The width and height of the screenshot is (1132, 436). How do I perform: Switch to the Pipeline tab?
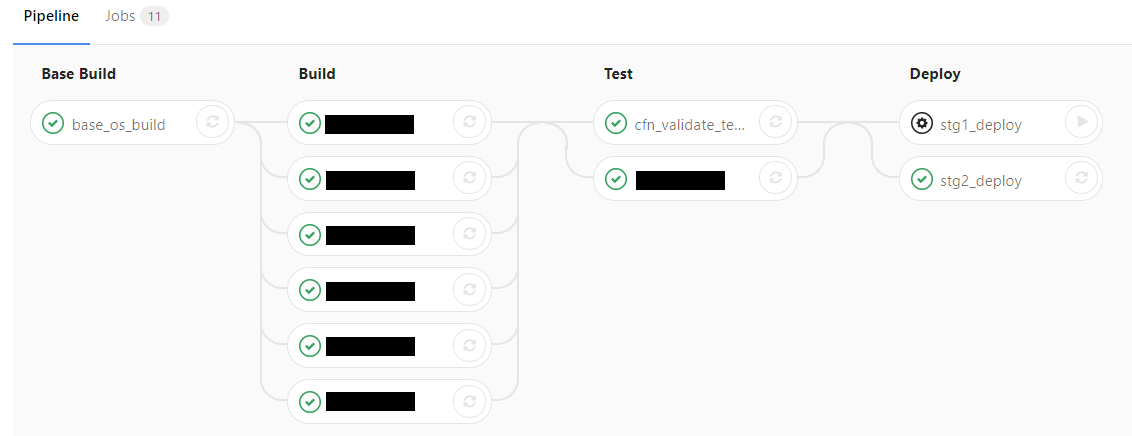click(51, 17)
